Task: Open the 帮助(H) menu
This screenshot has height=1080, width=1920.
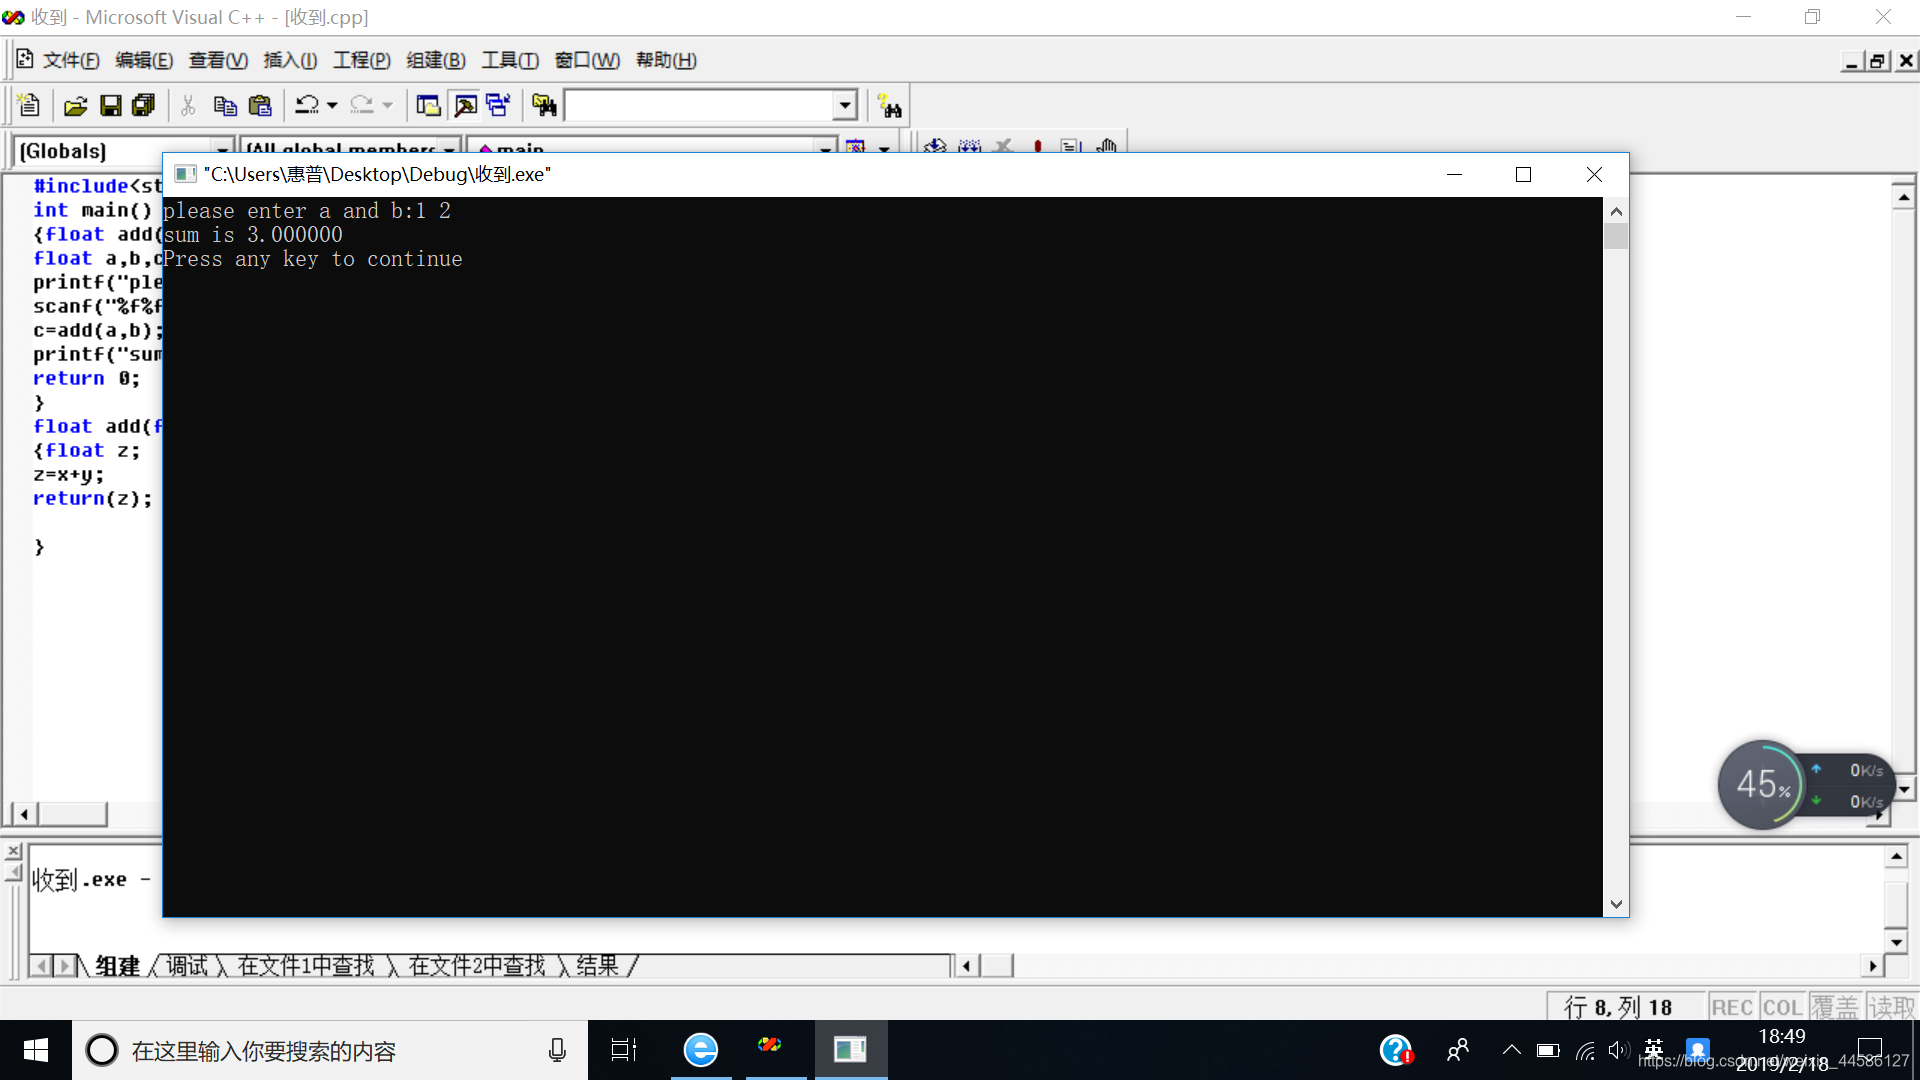Action: click(x=666, y=60)
